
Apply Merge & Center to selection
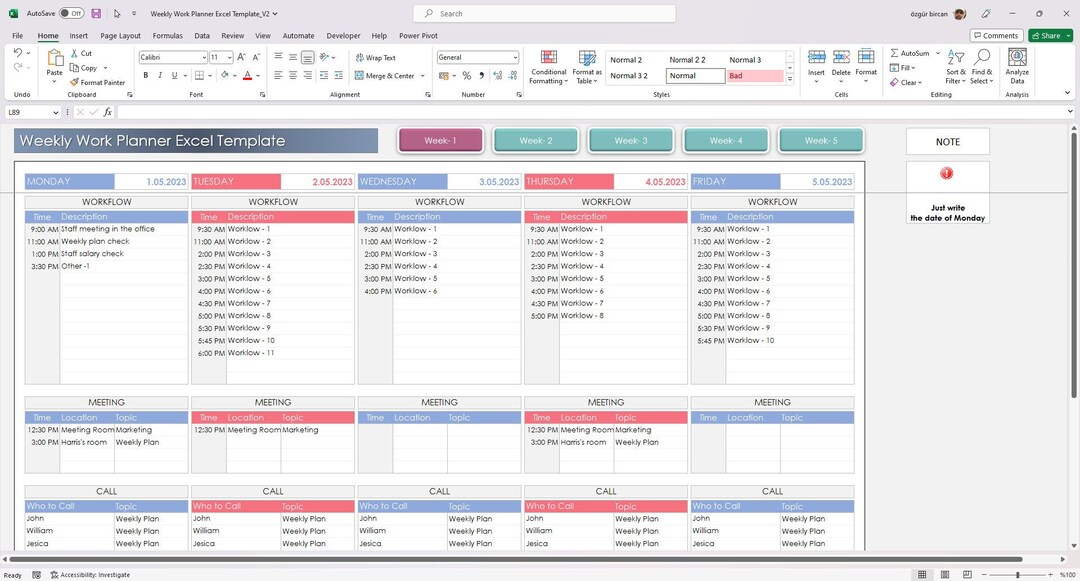(383, 75)
